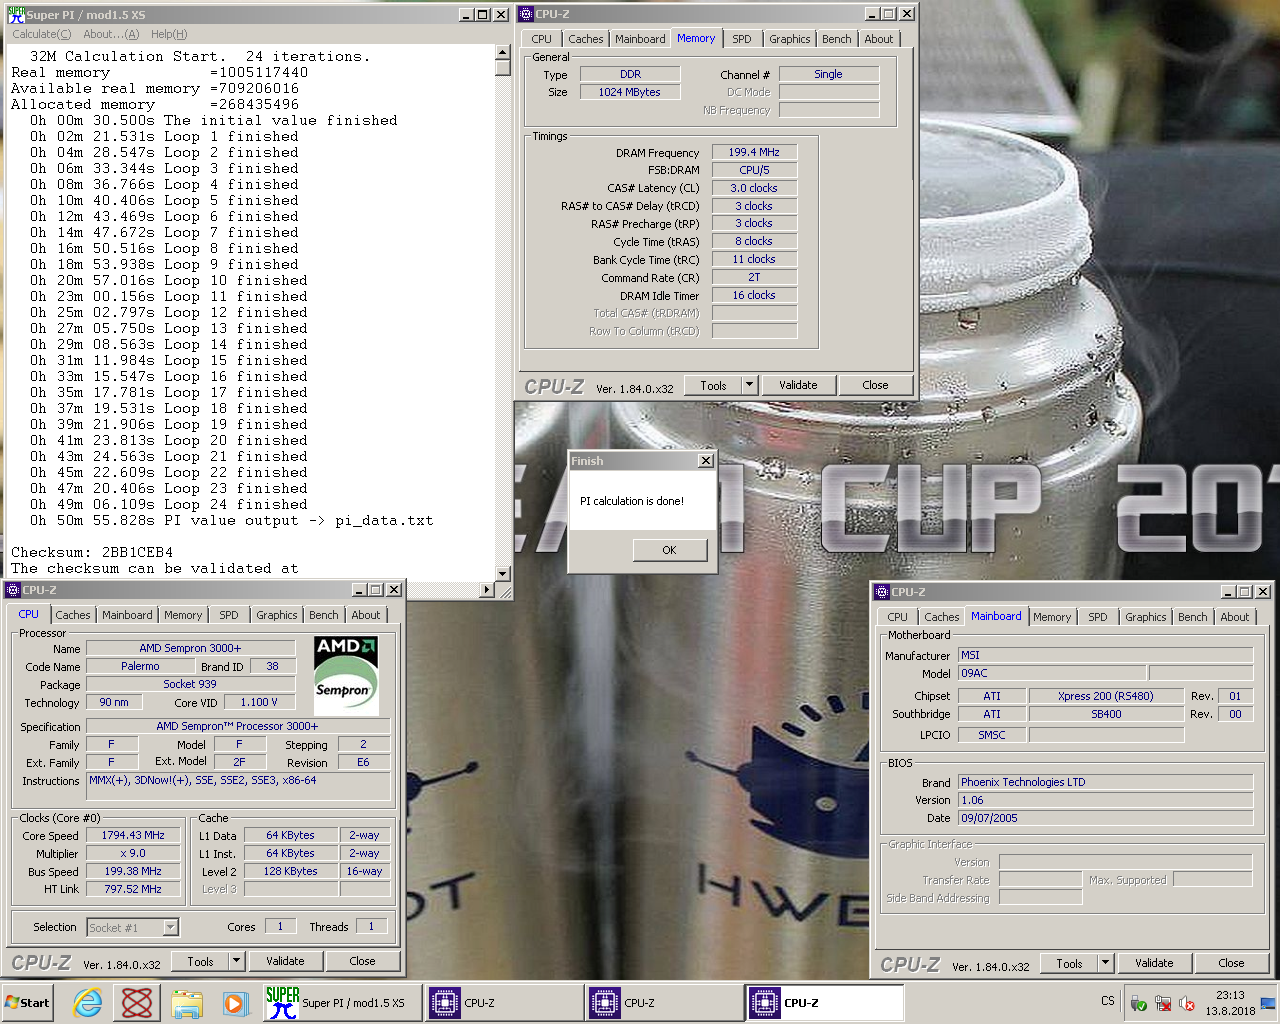This screenshot has height=1024, width=1280.
Task: Click Tools button in Memory CPU-Z window
Action: click(713, 385)
